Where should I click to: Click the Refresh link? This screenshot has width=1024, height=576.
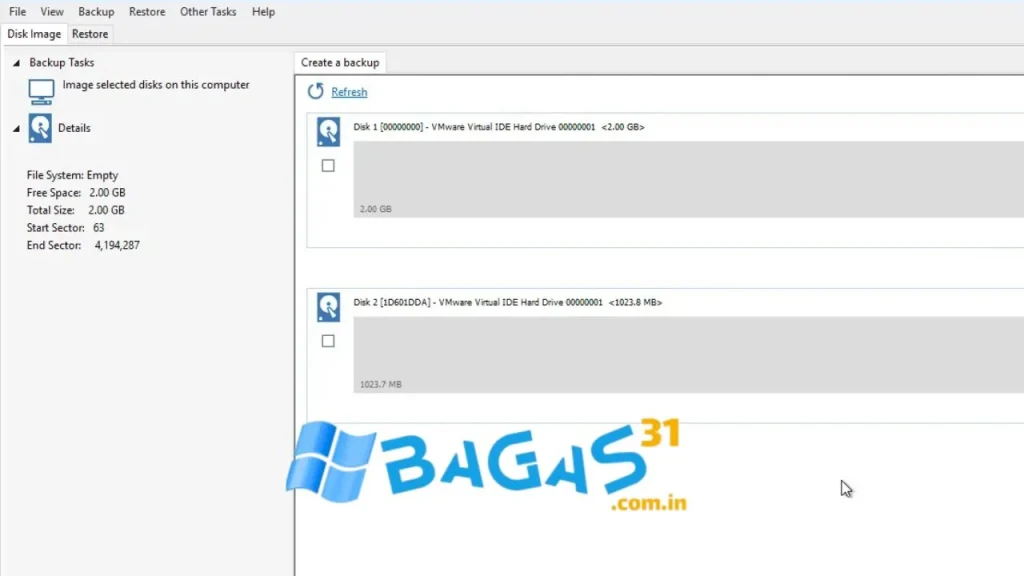point(349,92)
